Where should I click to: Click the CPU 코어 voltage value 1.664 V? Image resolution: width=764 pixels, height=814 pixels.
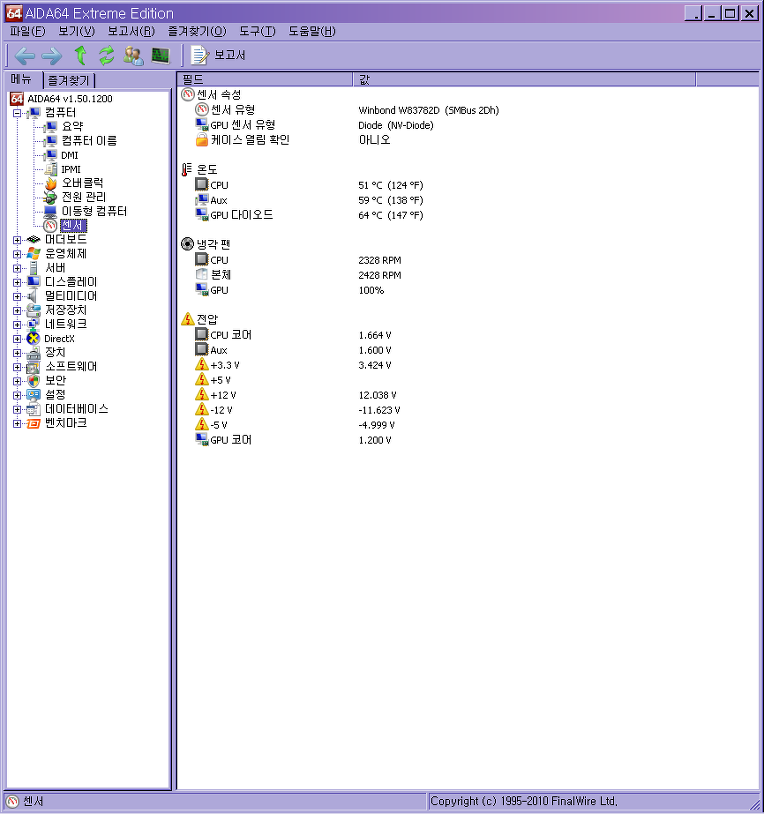pos(375,335)
